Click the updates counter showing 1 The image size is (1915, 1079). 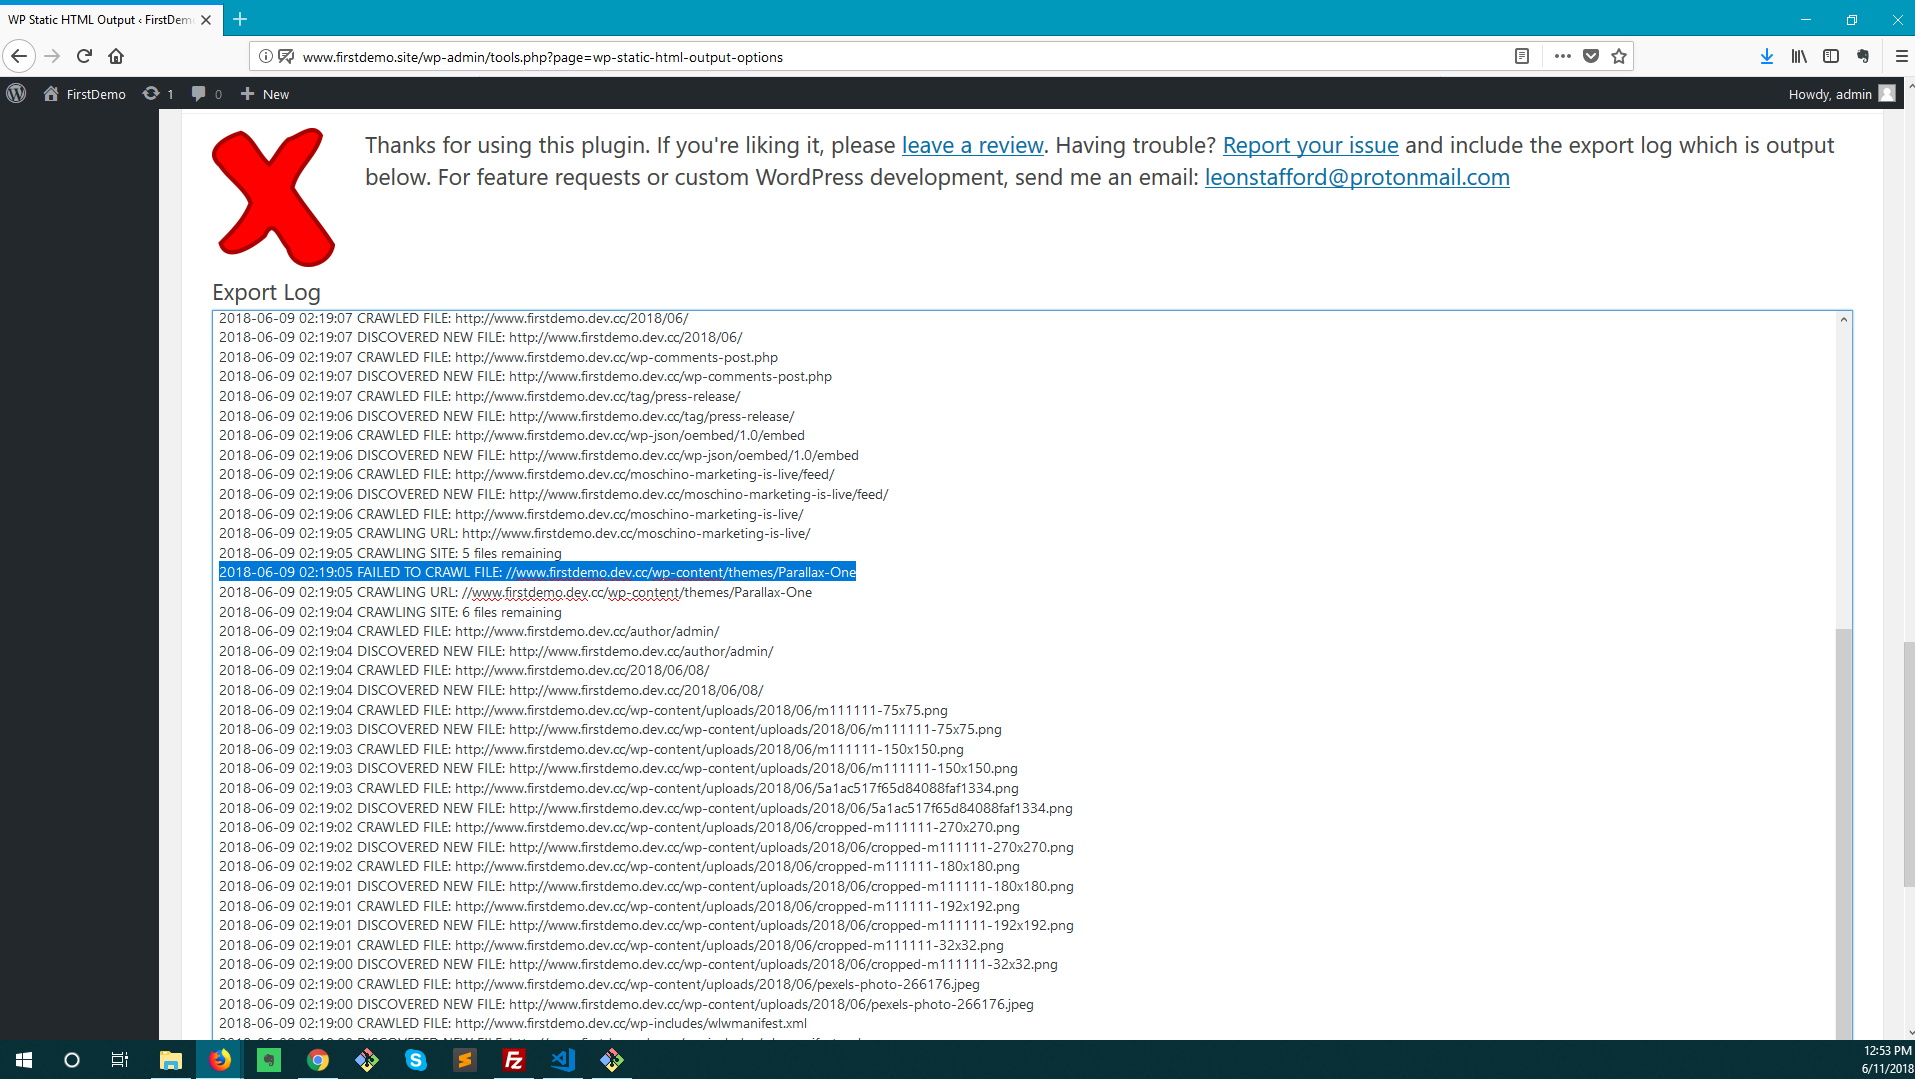click(160, 93)
